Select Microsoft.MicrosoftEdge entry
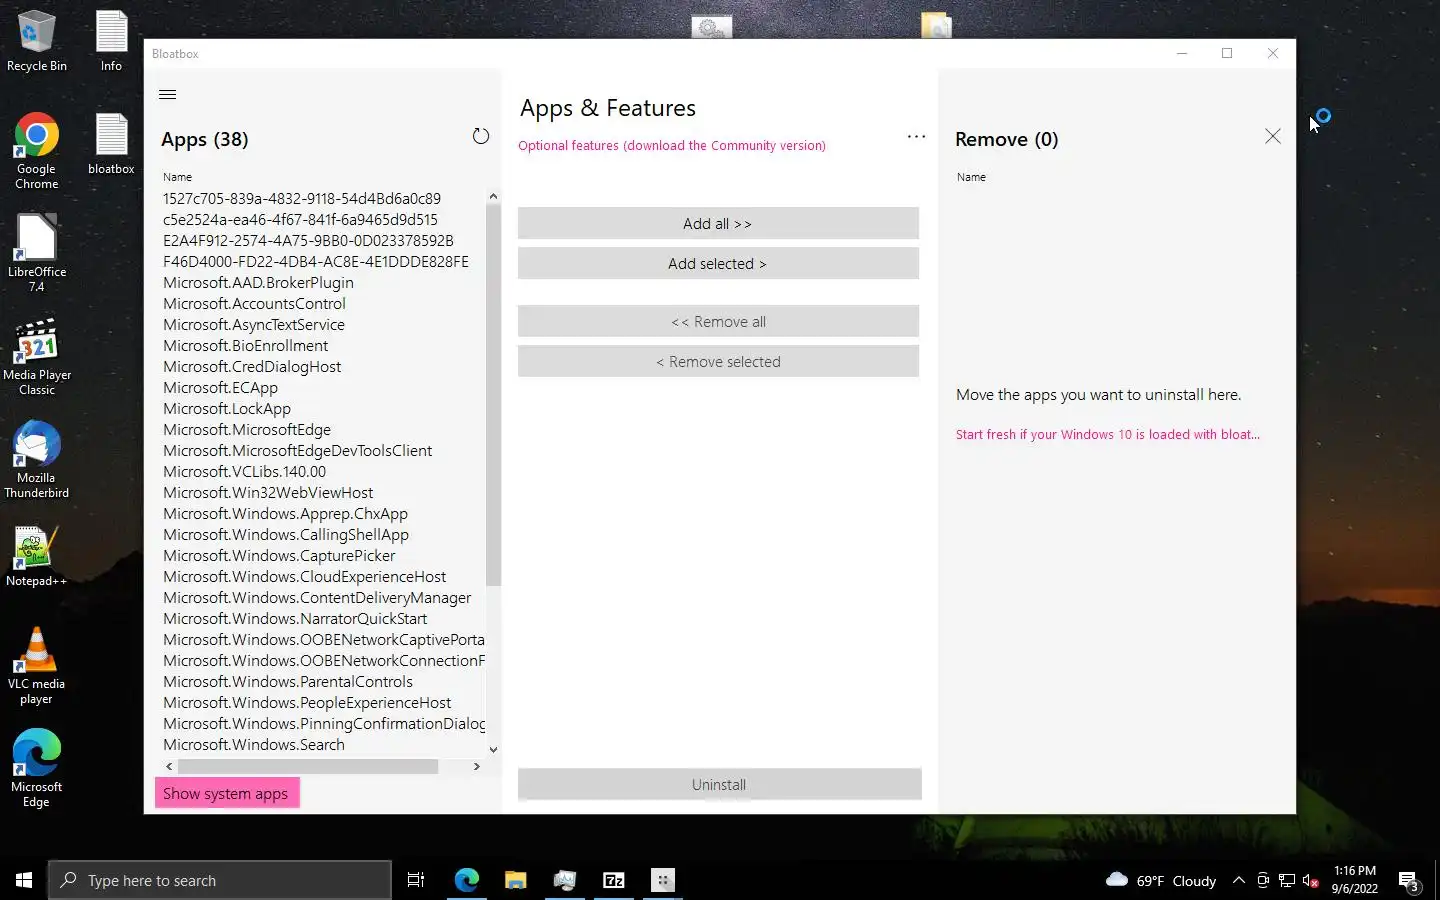 [x=247, y=429]
